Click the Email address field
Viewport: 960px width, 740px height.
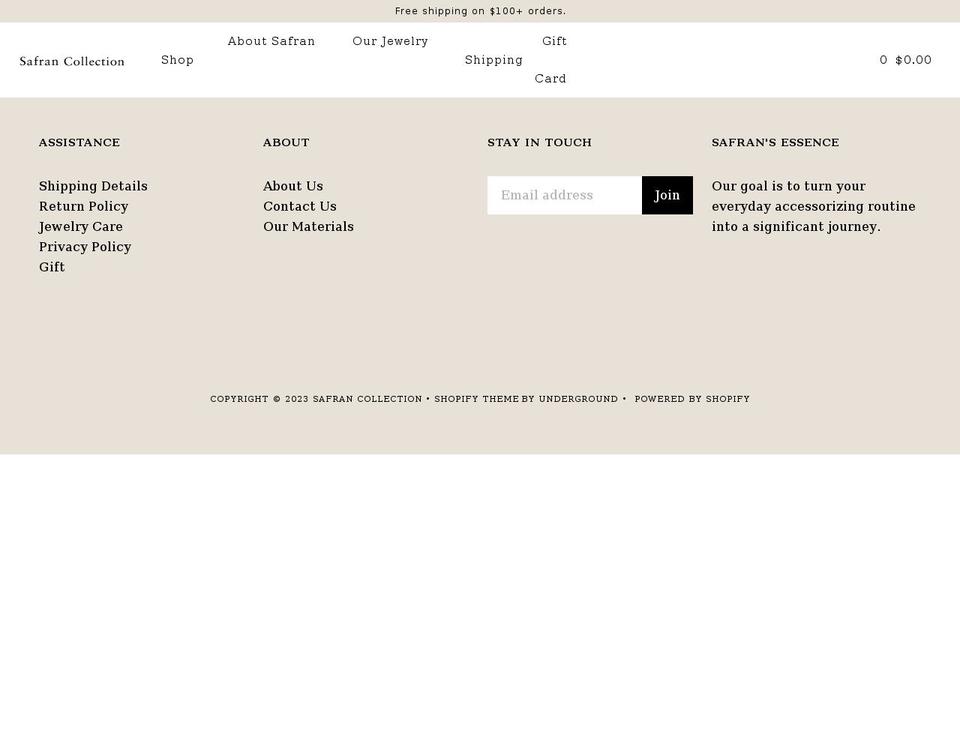coord(565,195)
